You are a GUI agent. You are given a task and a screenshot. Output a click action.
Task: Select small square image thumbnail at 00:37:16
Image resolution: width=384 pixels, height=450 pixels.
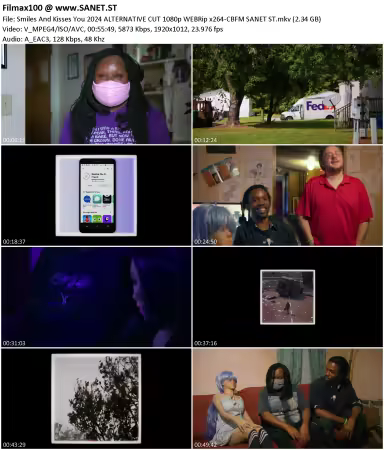pyautogui.click(x=288, y=297)
